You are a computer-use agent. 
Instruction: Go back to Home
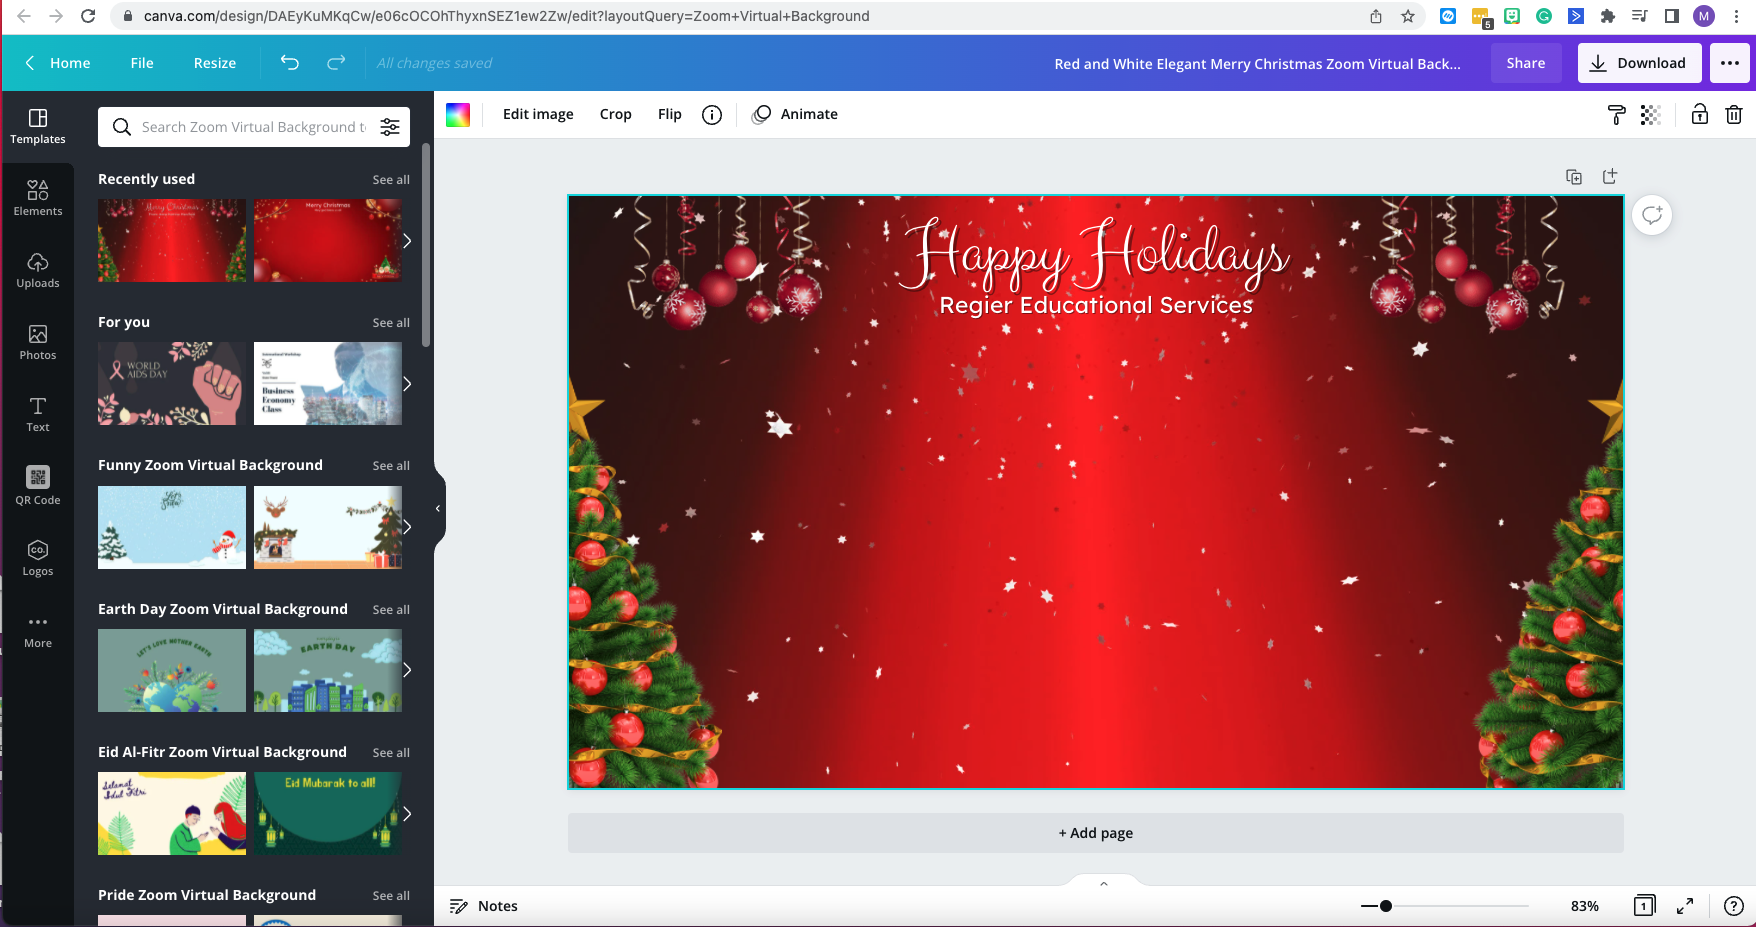(58, 63)
